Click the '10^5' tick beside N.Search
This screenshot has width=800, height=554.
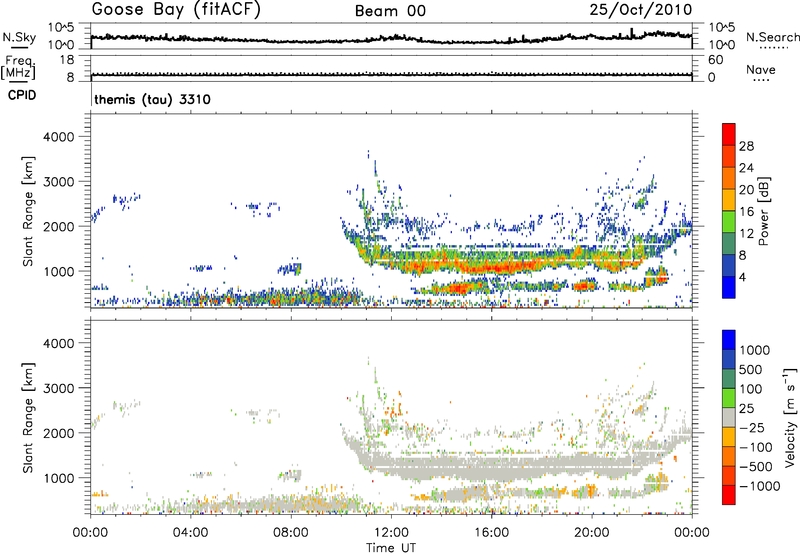pyautogui.click(x=721, y=28)
